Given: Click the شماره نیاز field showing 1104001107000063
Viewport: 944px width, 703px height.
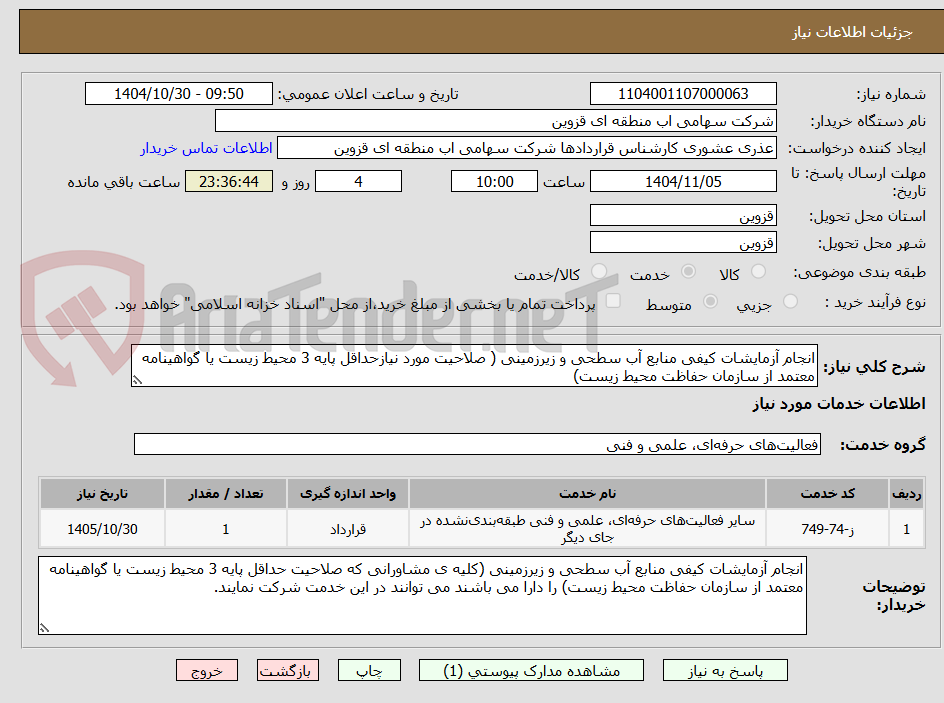Looking at the screenshot, I should click(x=683, y=93).
